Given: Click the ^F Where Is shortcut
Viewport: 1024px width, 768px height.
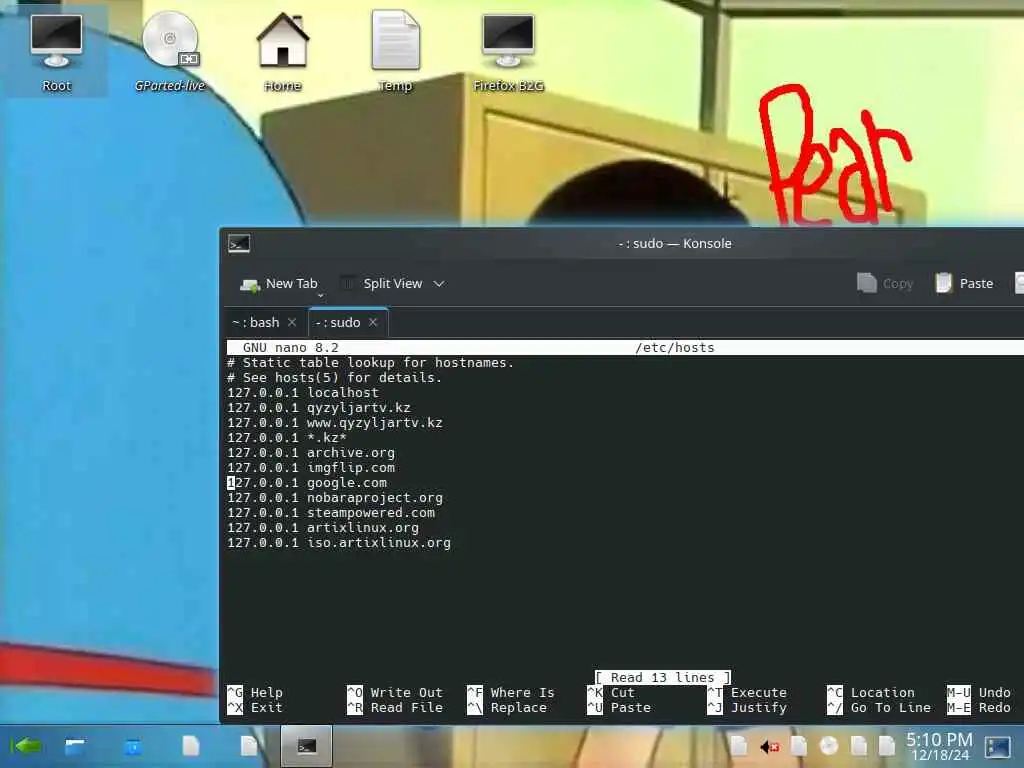Looking at the screenshot, I should (511, 692).
